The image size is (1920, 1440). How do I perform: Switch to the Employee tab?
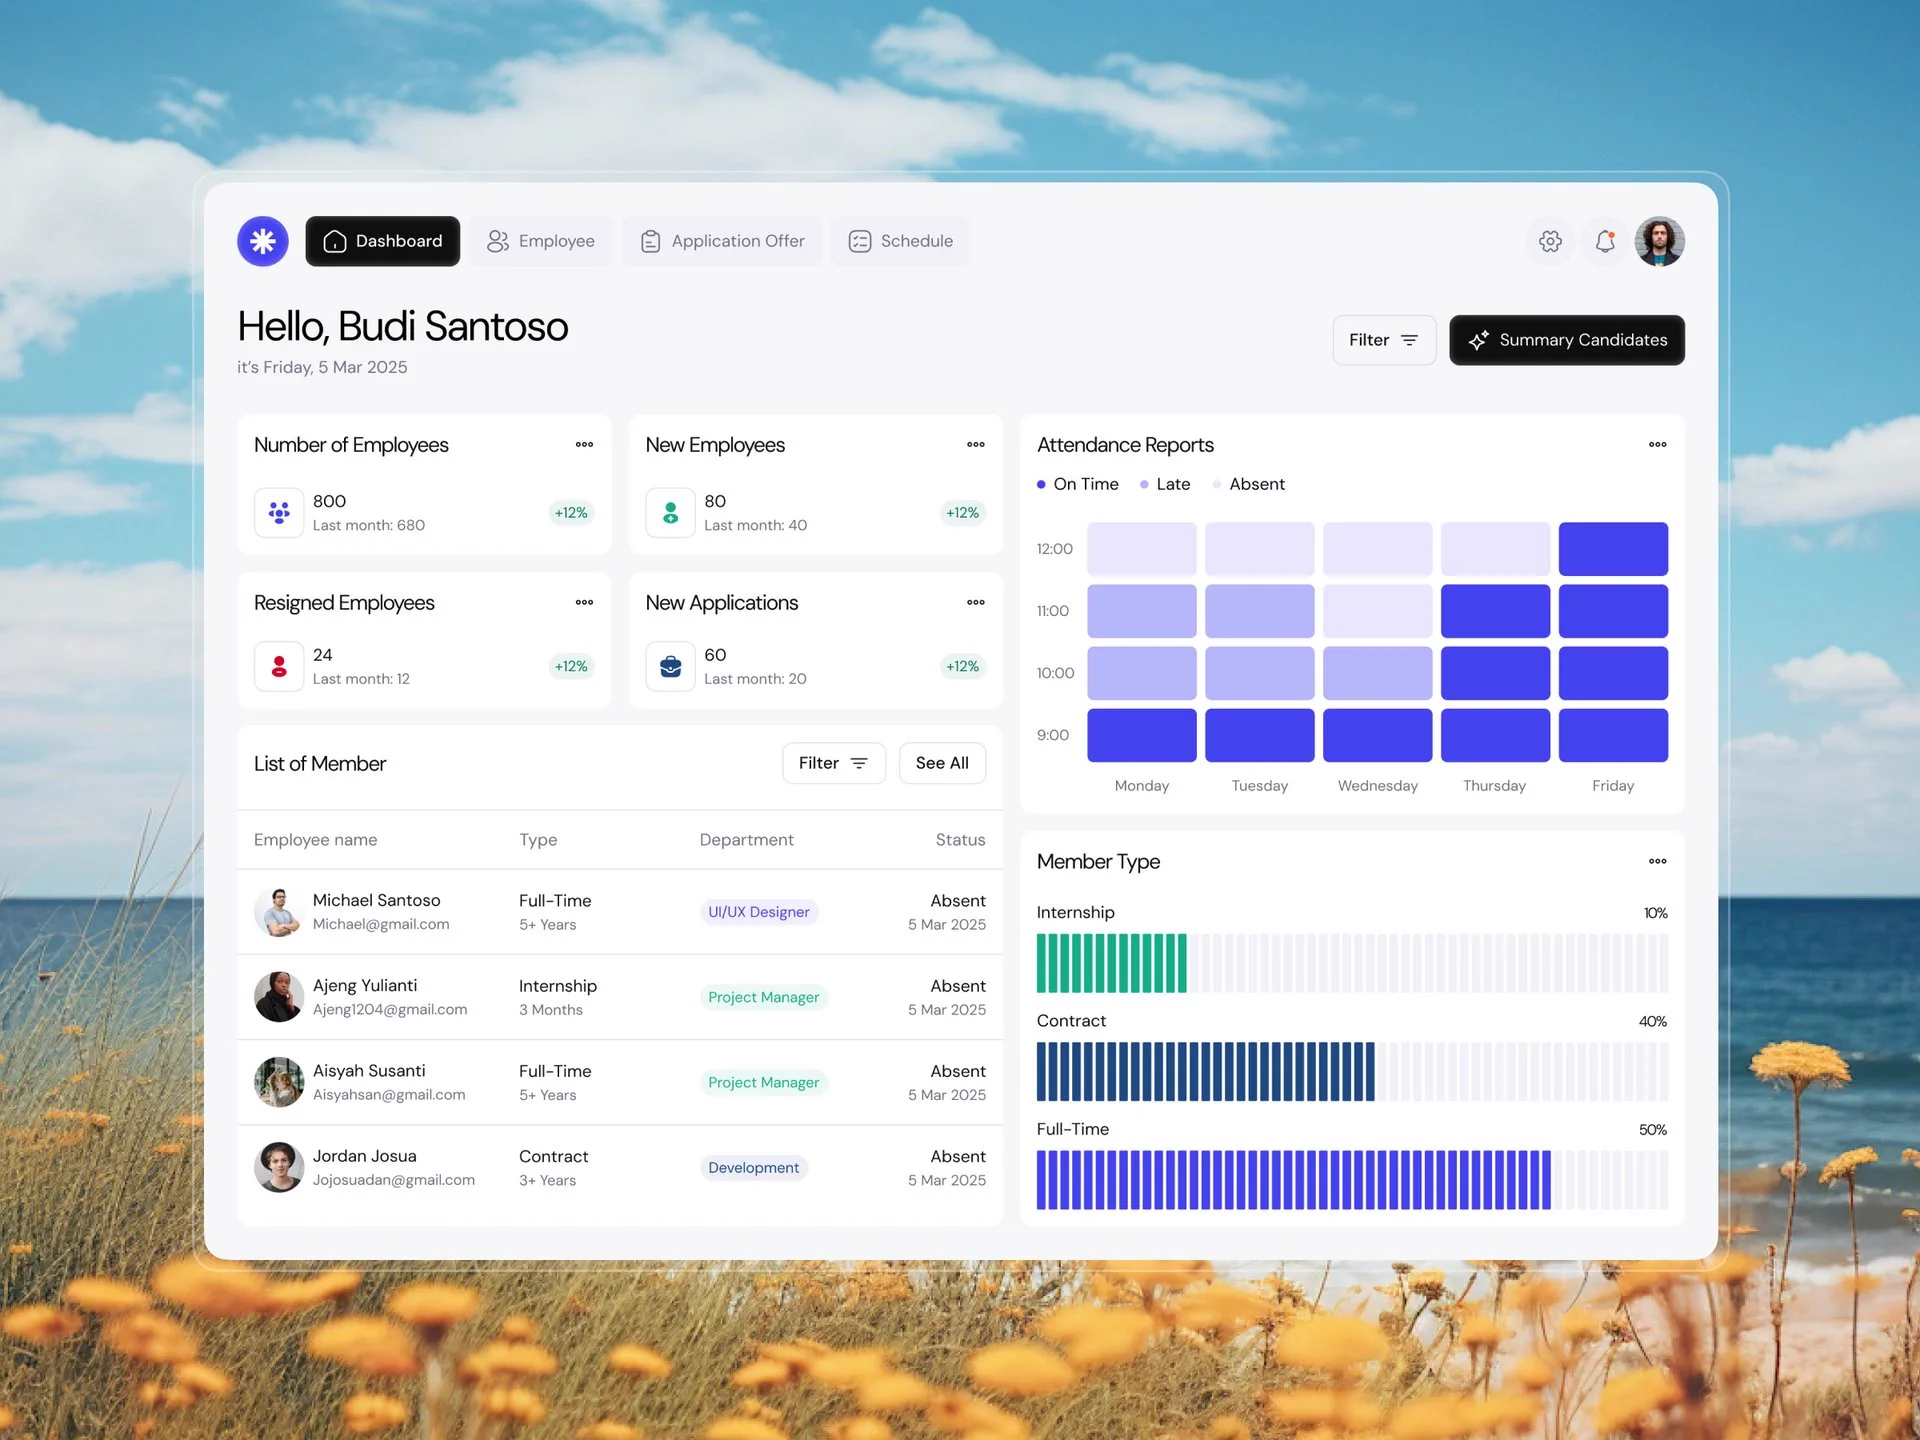click(x=541, y=241)
